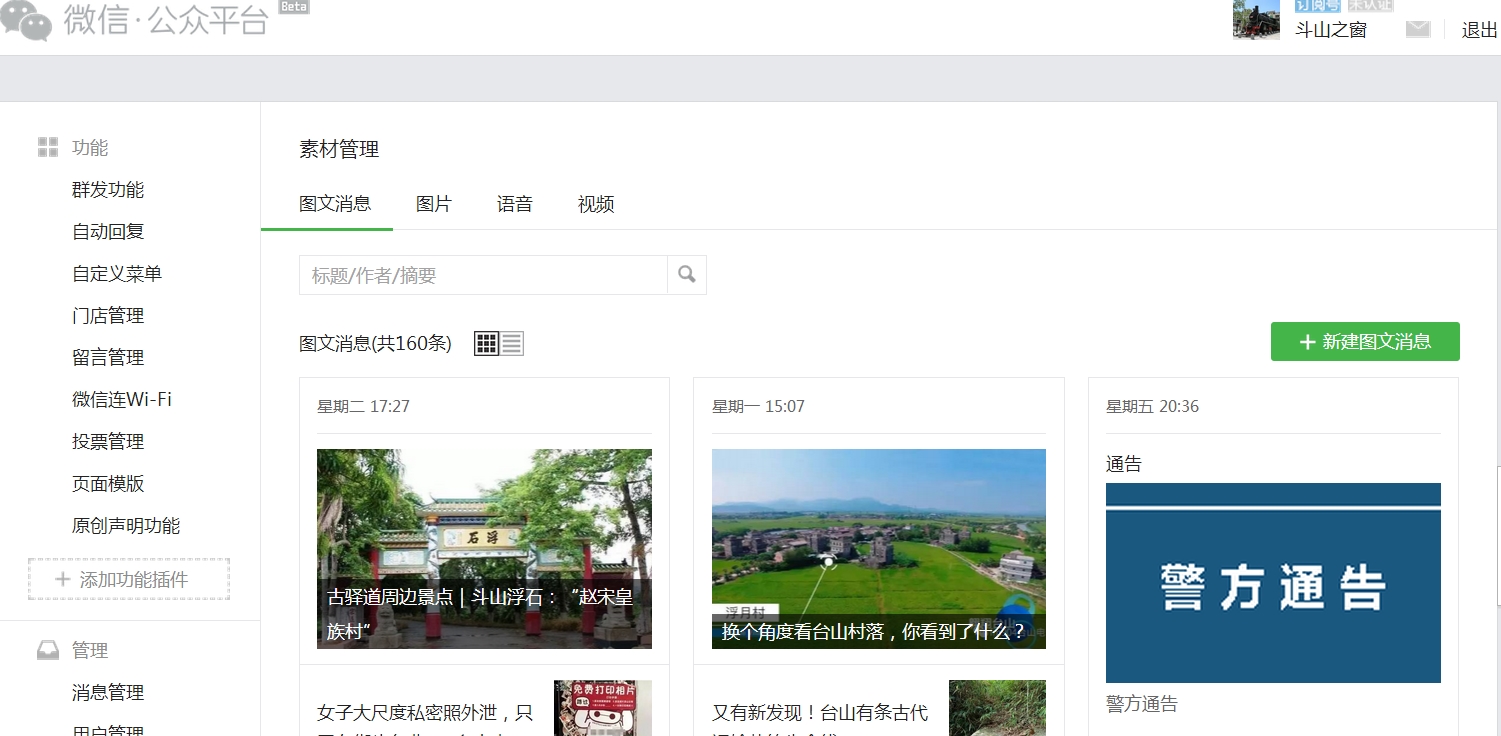Image resolution: width=1501 pixels, height=736 pixels.
Task: Switch to list view layout
Action: coord(512,344)
